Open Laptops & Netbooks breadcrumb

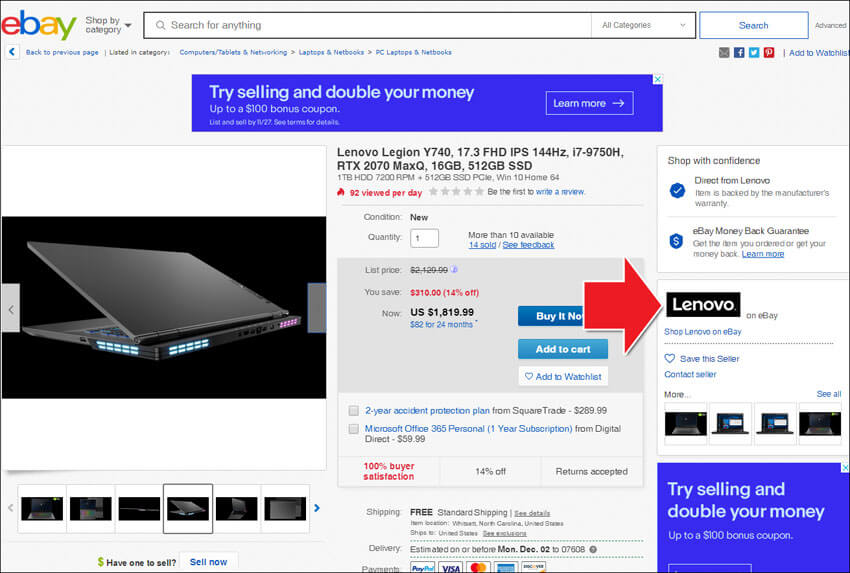[331, 53]
